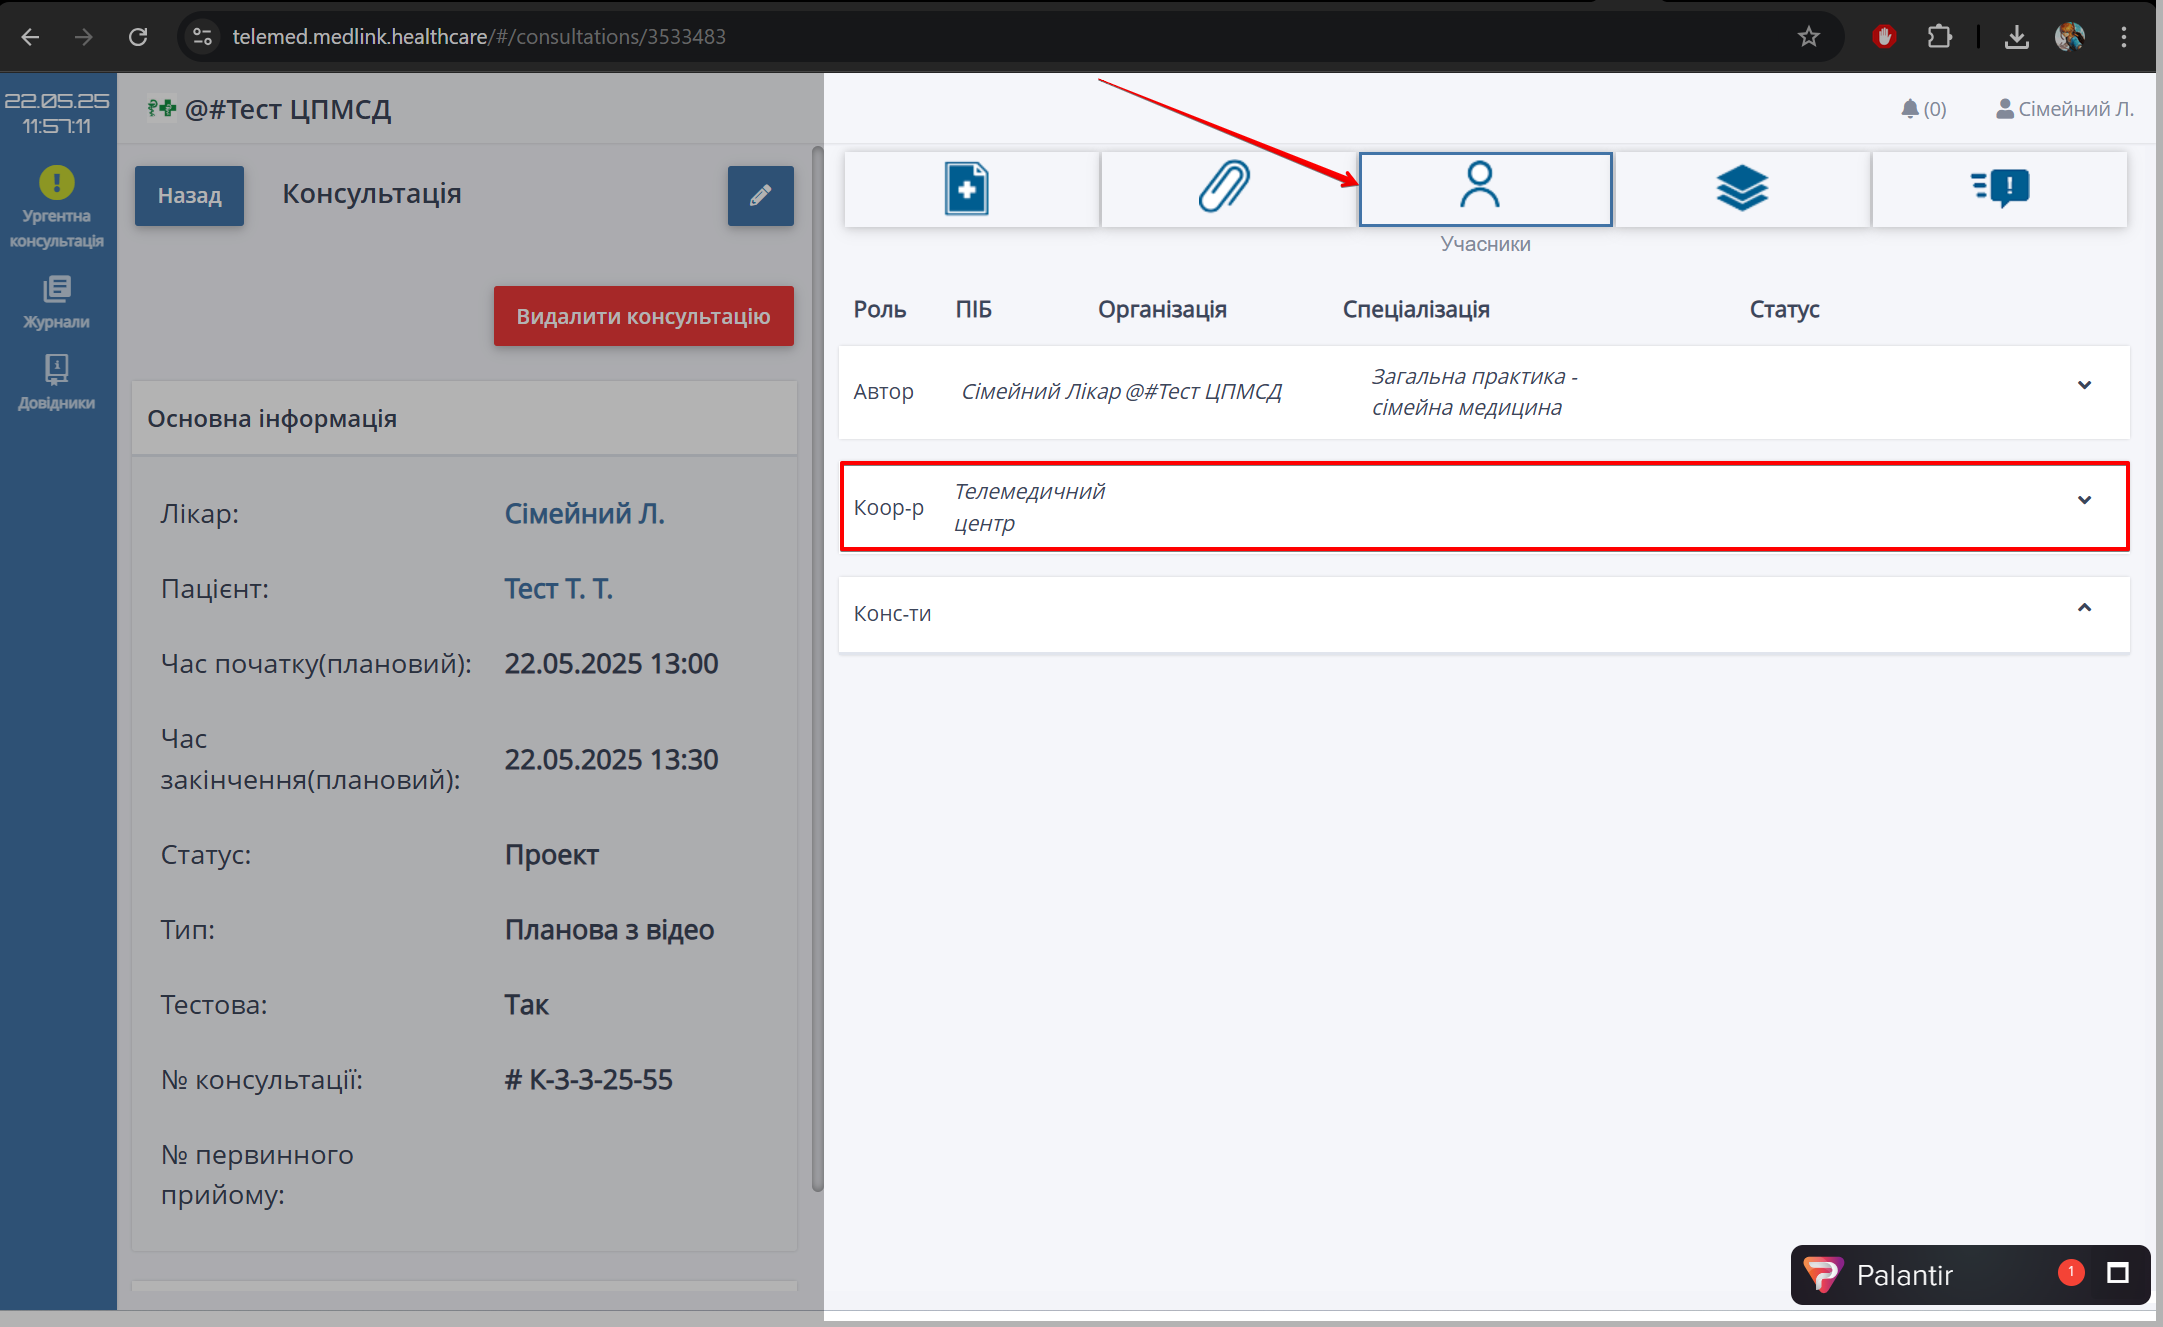
Task: Select the Учасники participants tab
Action: coord(1484,189)
